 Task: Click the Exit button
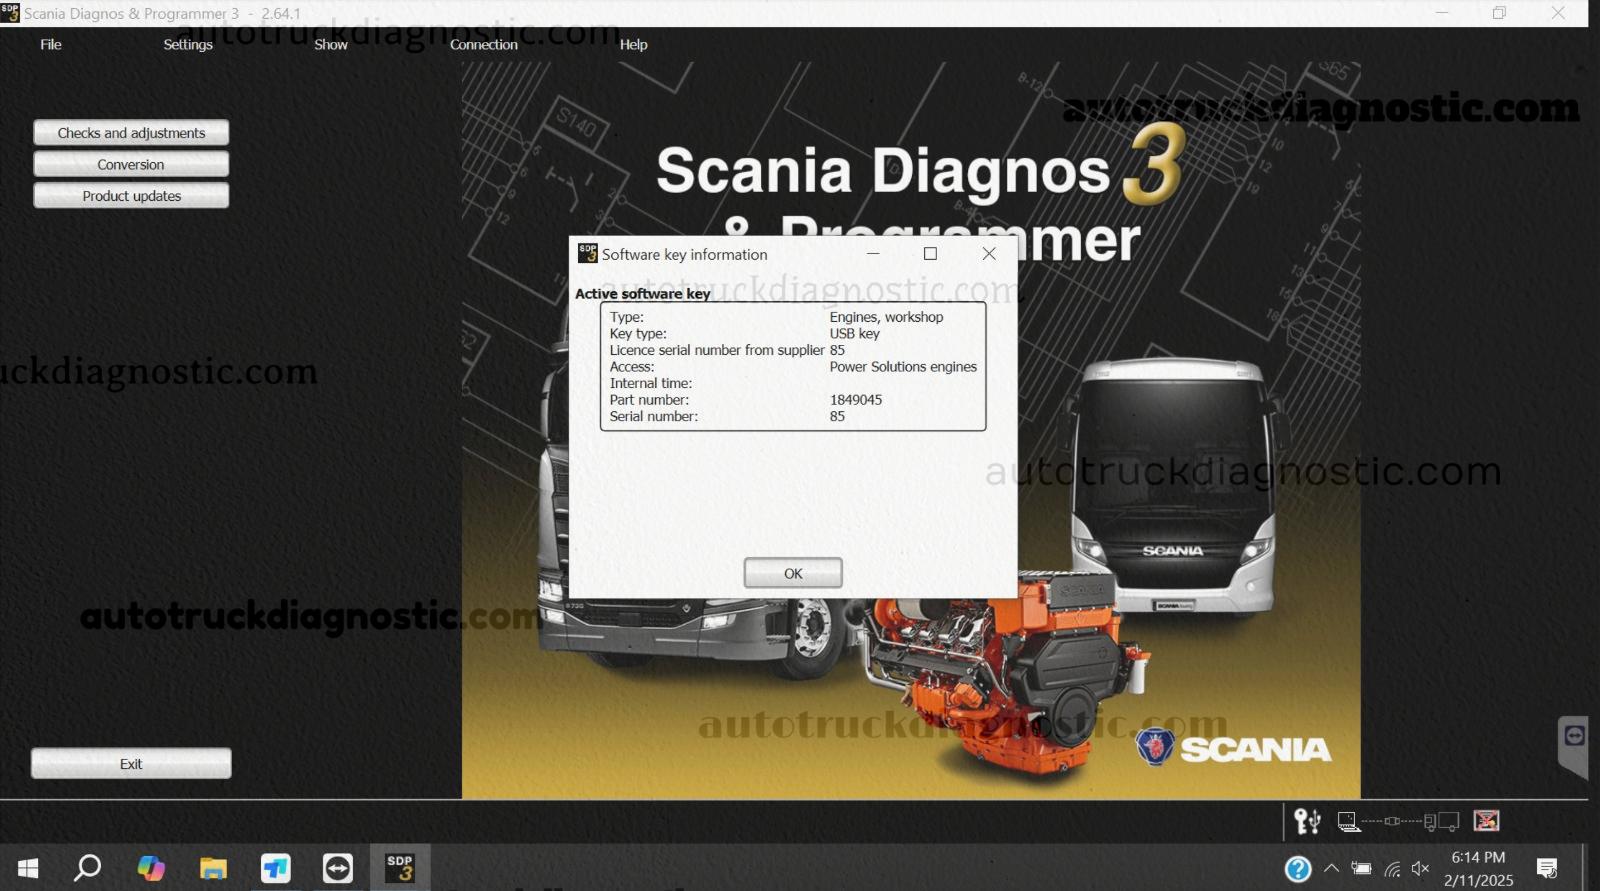131,764
